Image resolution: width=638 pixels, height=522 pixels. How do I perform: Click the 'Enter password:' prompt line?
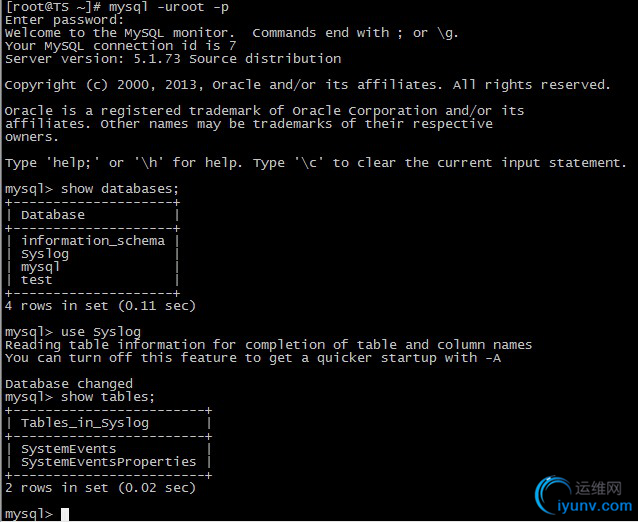click(64, 20)
